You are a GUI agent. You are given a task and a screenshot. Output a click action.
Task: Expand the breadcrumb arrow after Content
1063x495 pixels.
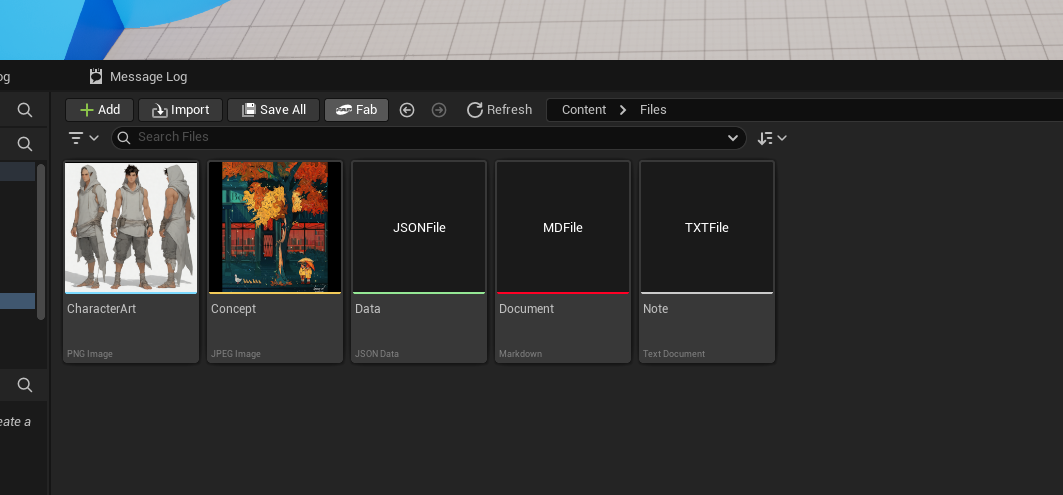click(x=623, y=110)
